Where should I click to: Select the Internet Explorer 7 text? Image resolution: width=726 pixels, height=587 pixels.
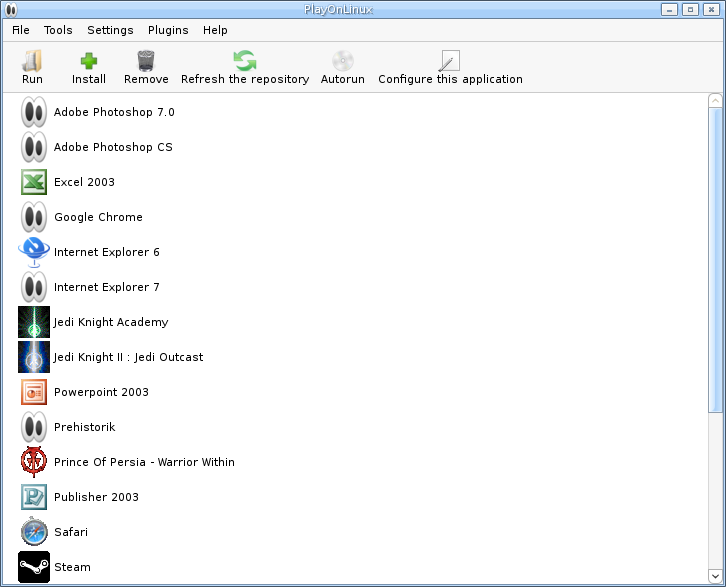pos(106,287)
